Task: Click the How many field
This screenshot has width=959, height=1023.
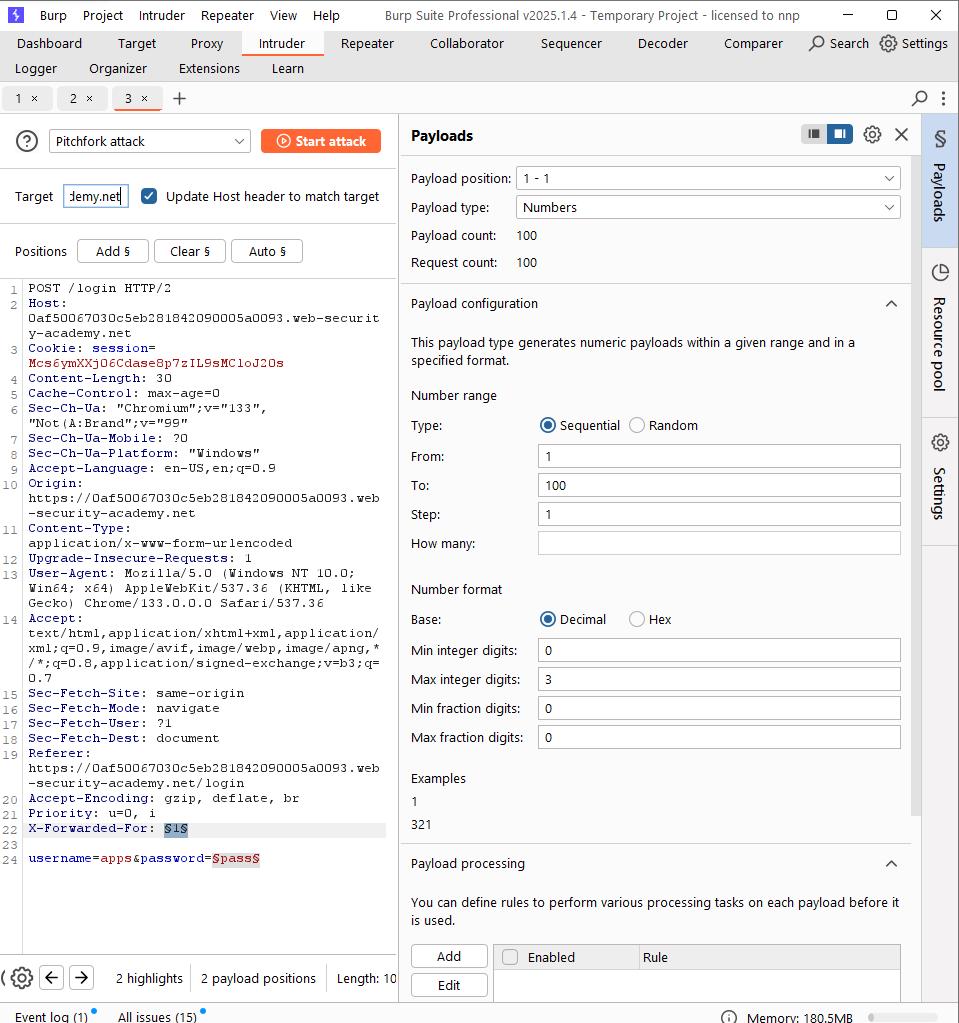Action: tap(719, 543)
